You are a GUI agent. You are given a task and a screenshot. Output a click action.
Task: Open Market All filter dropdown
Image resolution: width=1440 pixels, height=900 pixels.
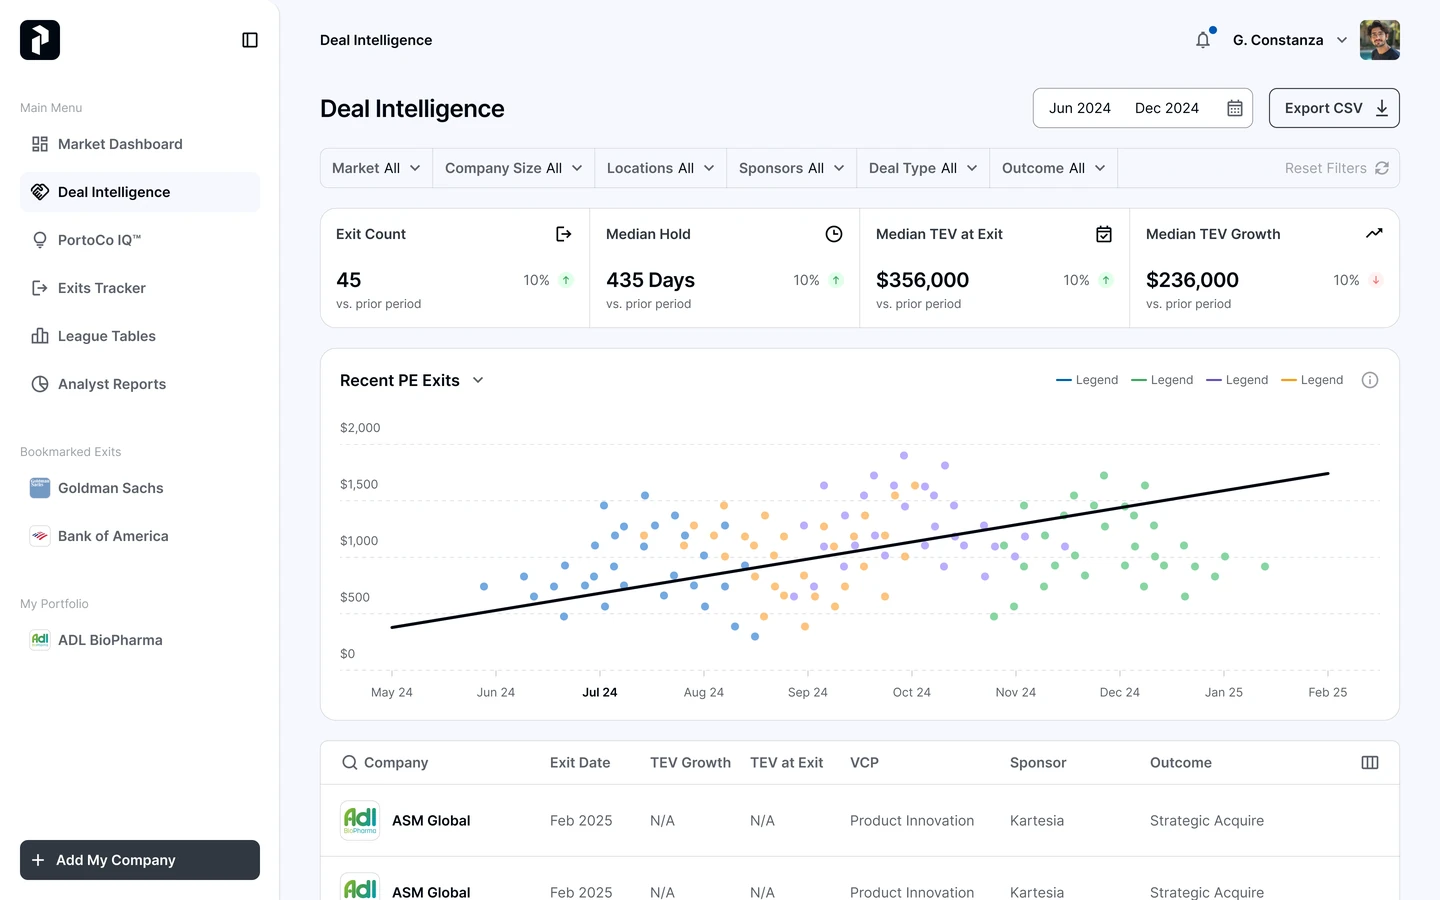point(376,168)
